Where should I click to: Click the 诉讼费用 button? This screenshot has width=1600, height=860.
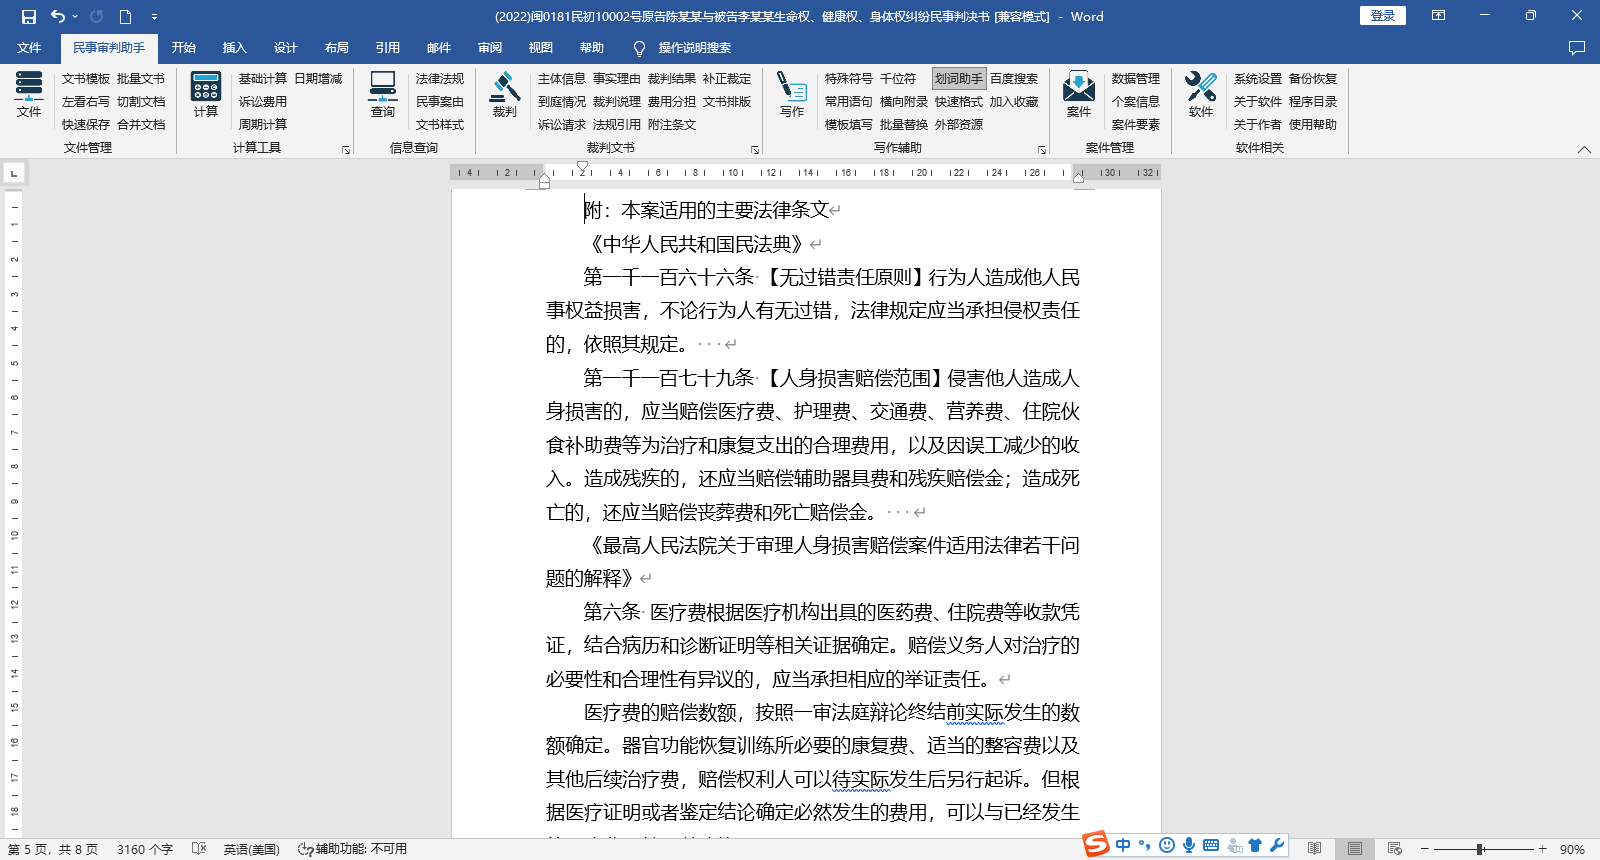pos(263,101)
